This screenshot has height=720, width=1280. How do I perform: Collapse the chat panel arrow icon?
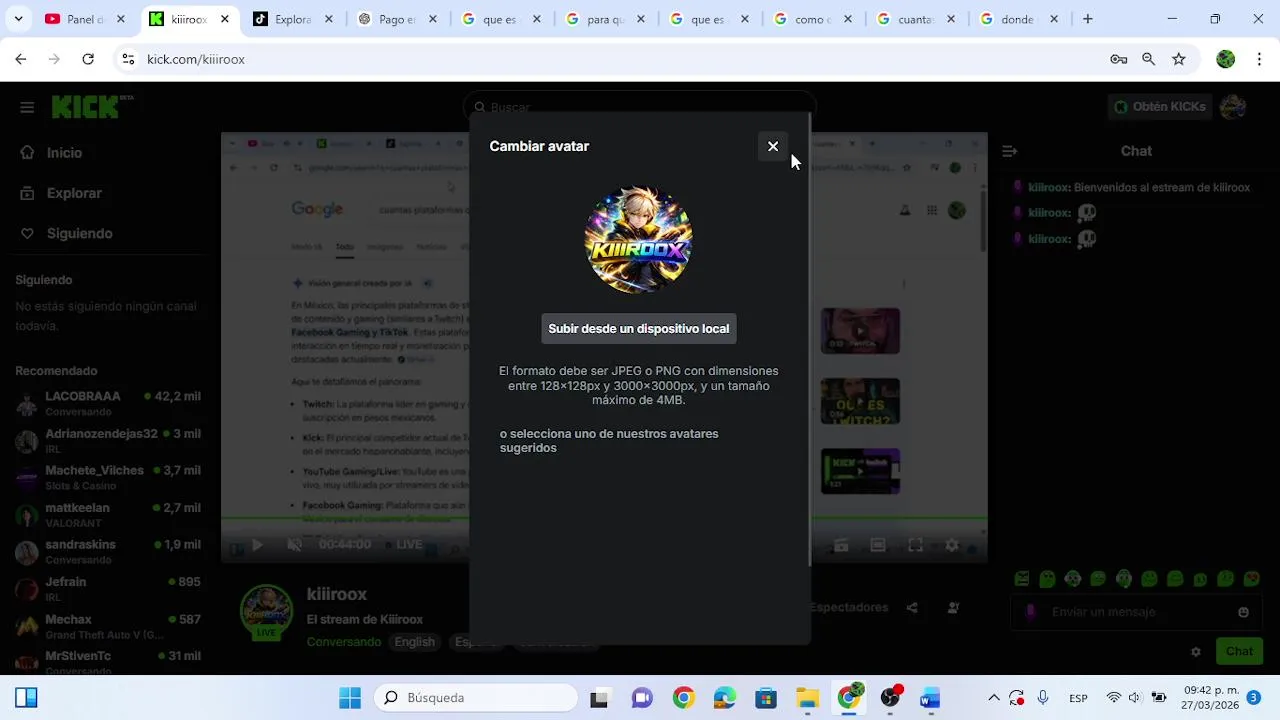tap(1009, 151)
